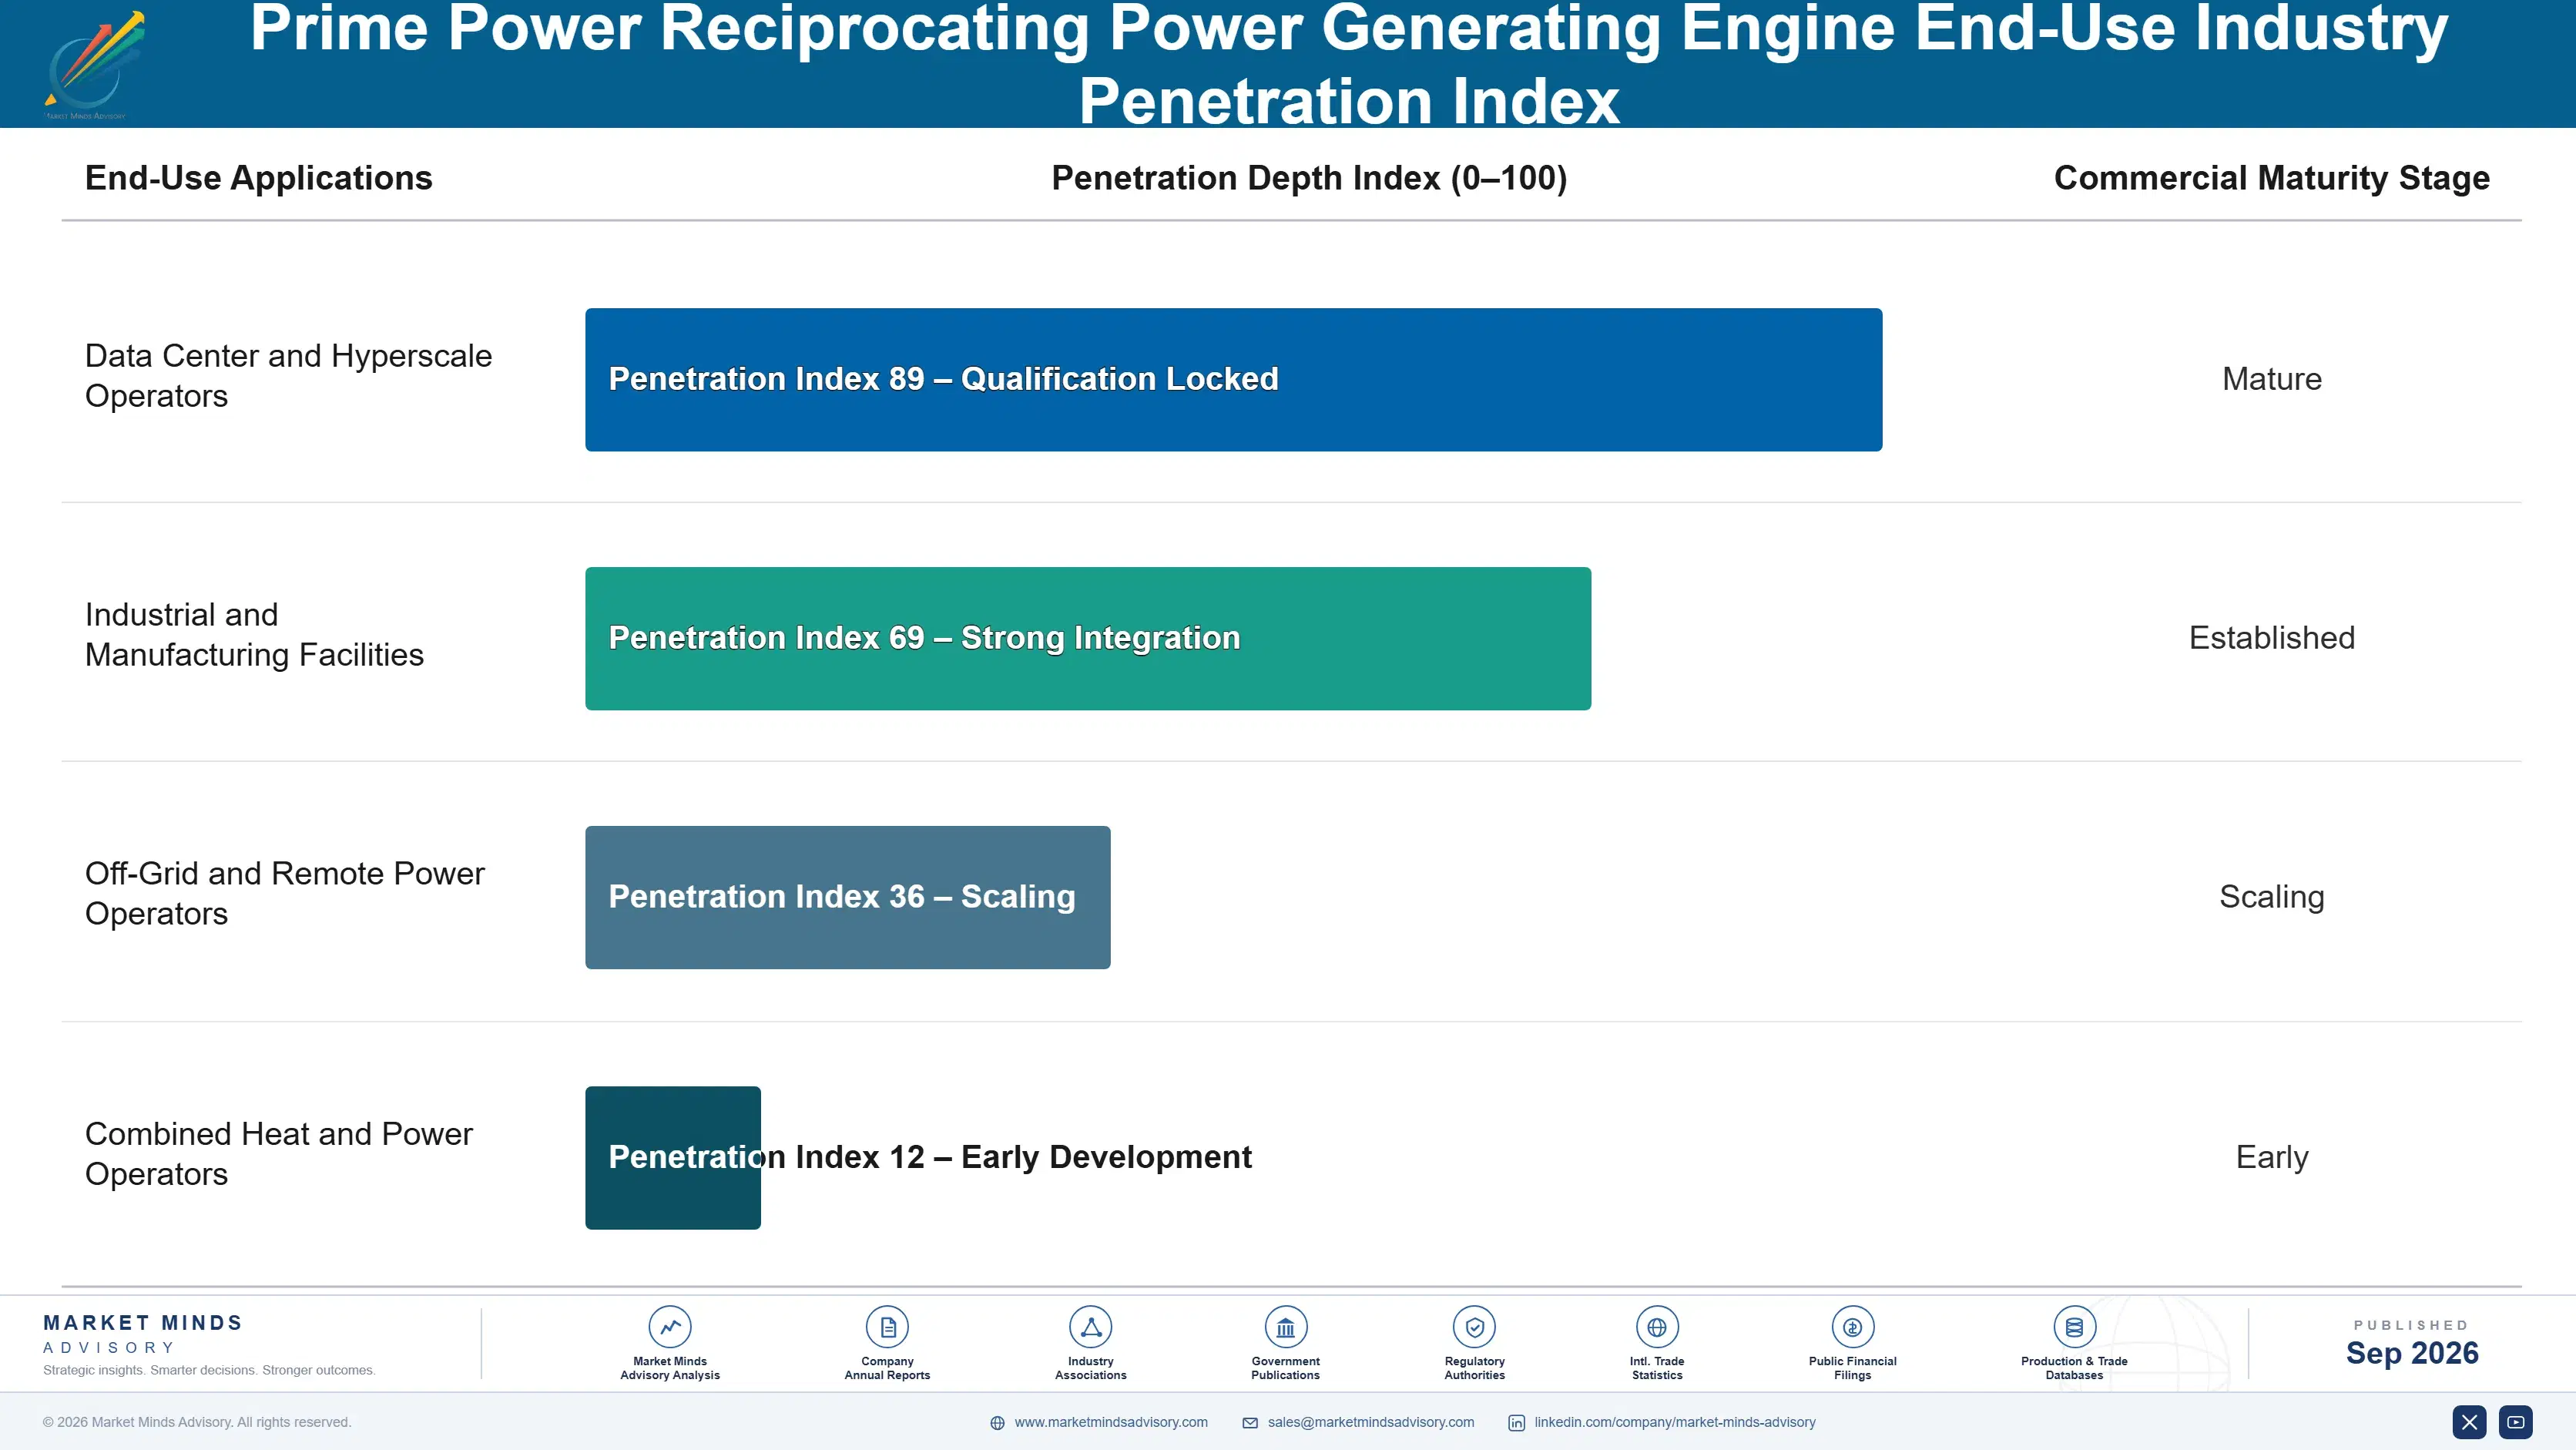Click sales@marketmindsadvisory.com email link
The image size is (2576, 1450).
click(x=1371, y=1422)
